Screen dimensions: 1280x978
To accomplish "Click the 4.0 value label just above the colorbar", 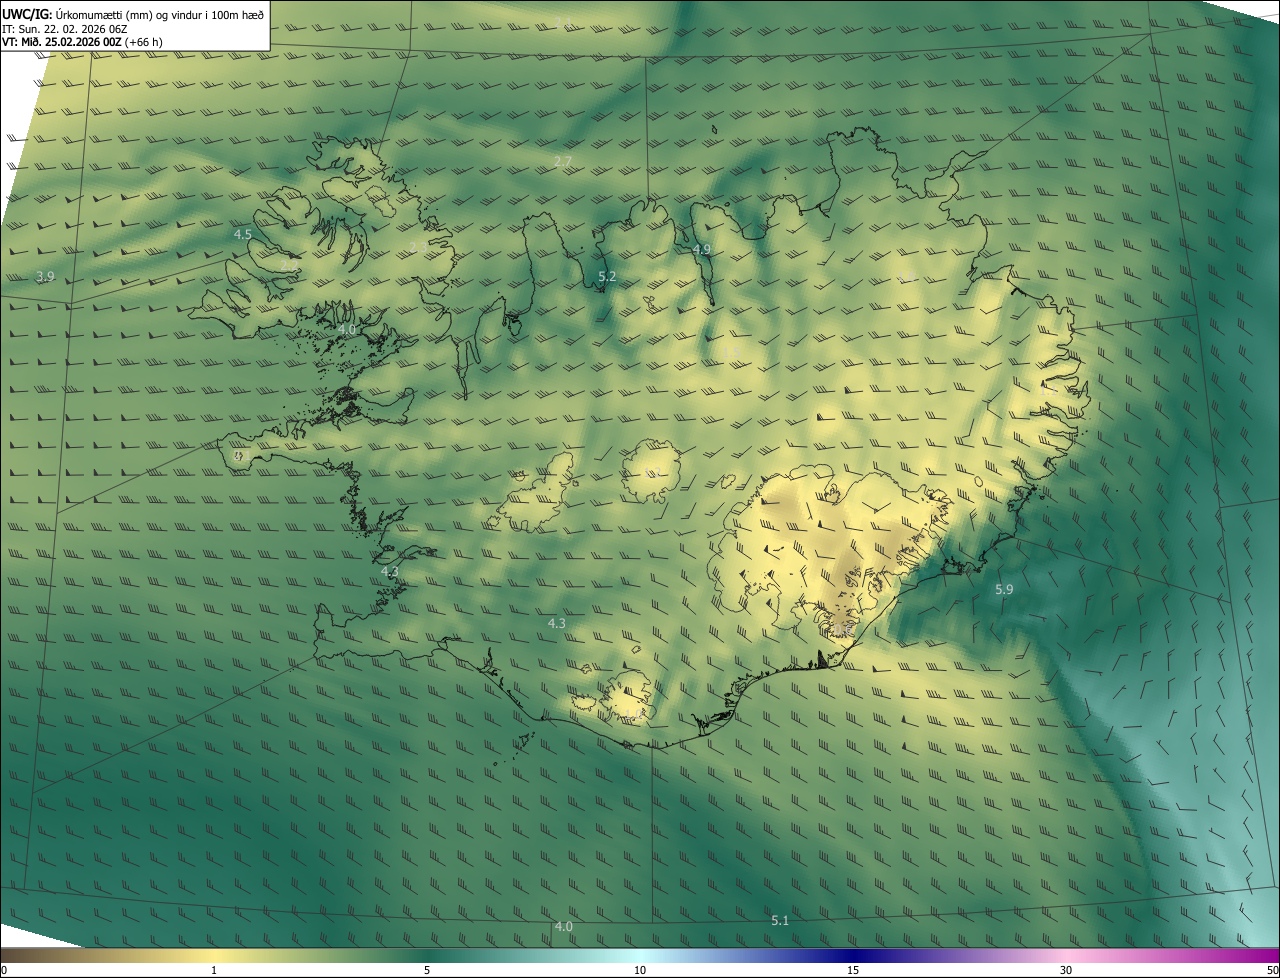I will point(564,926).
